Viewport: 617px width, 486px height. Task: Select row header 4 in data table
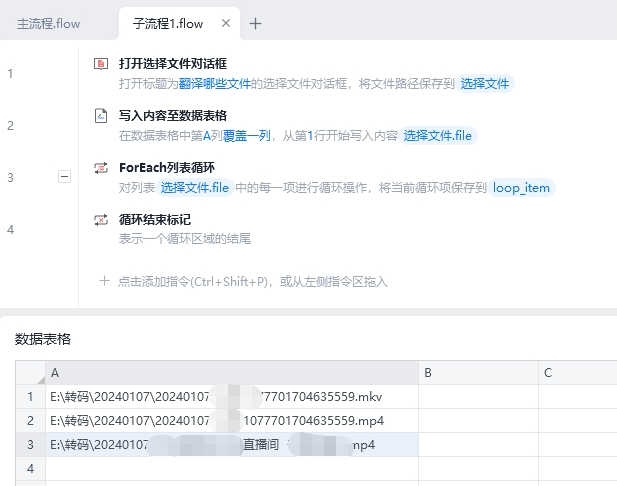(31, 469)
